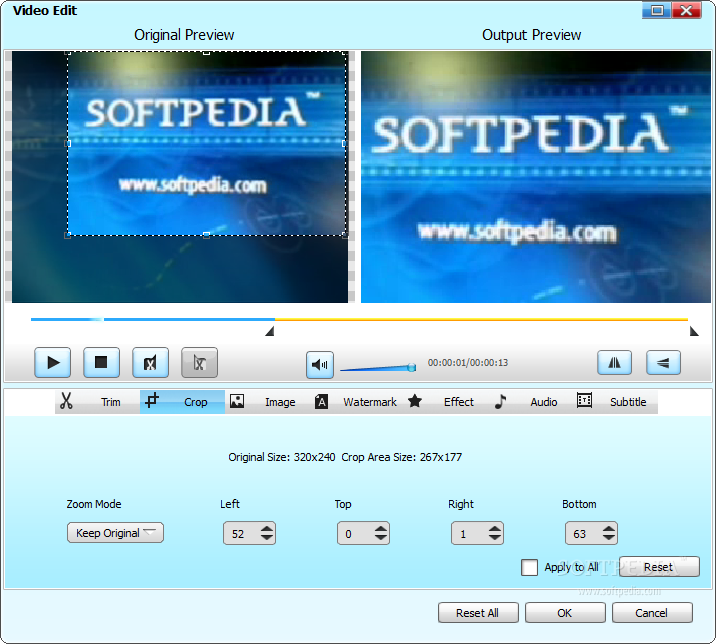The height and width of the screenshot is (644, 716).
Task: Flip the video horizontally
Action: pos(615,363)
